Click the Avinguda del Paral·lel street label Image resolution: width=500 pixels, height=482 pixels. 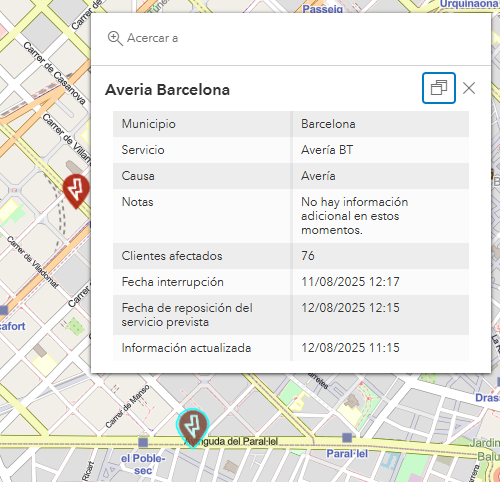point(232,442)
